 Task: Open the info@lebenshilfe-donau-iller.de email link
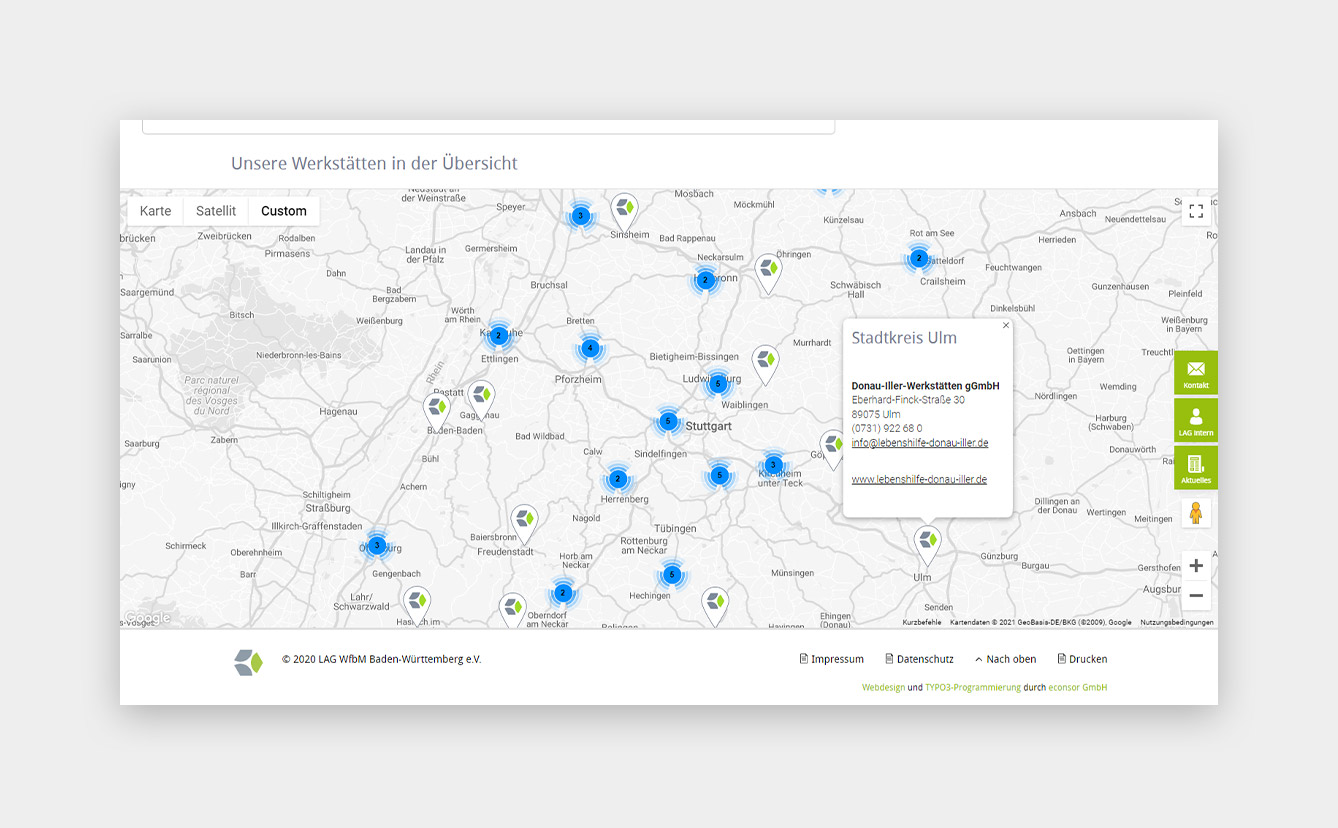tap(919, 443)
